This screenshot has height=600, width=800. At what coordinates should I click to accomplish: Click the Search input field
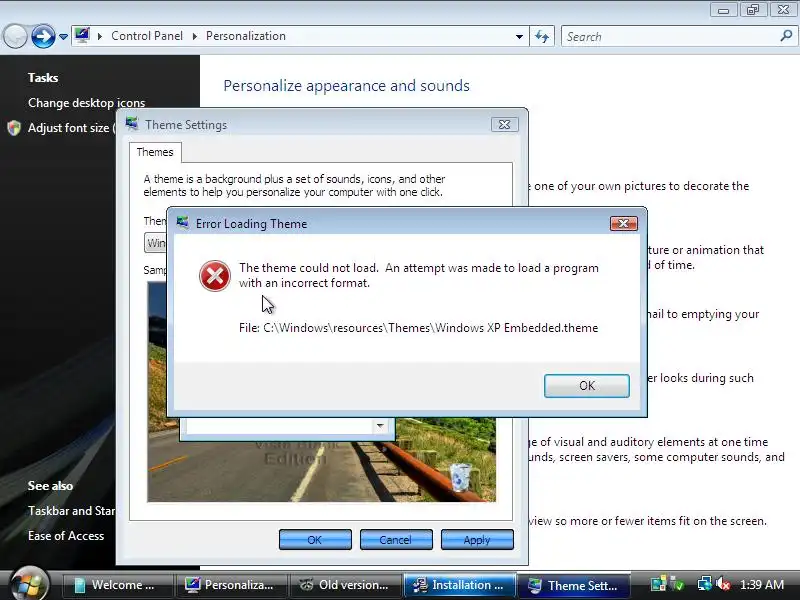pyautogui.click(x=671, y=37)
